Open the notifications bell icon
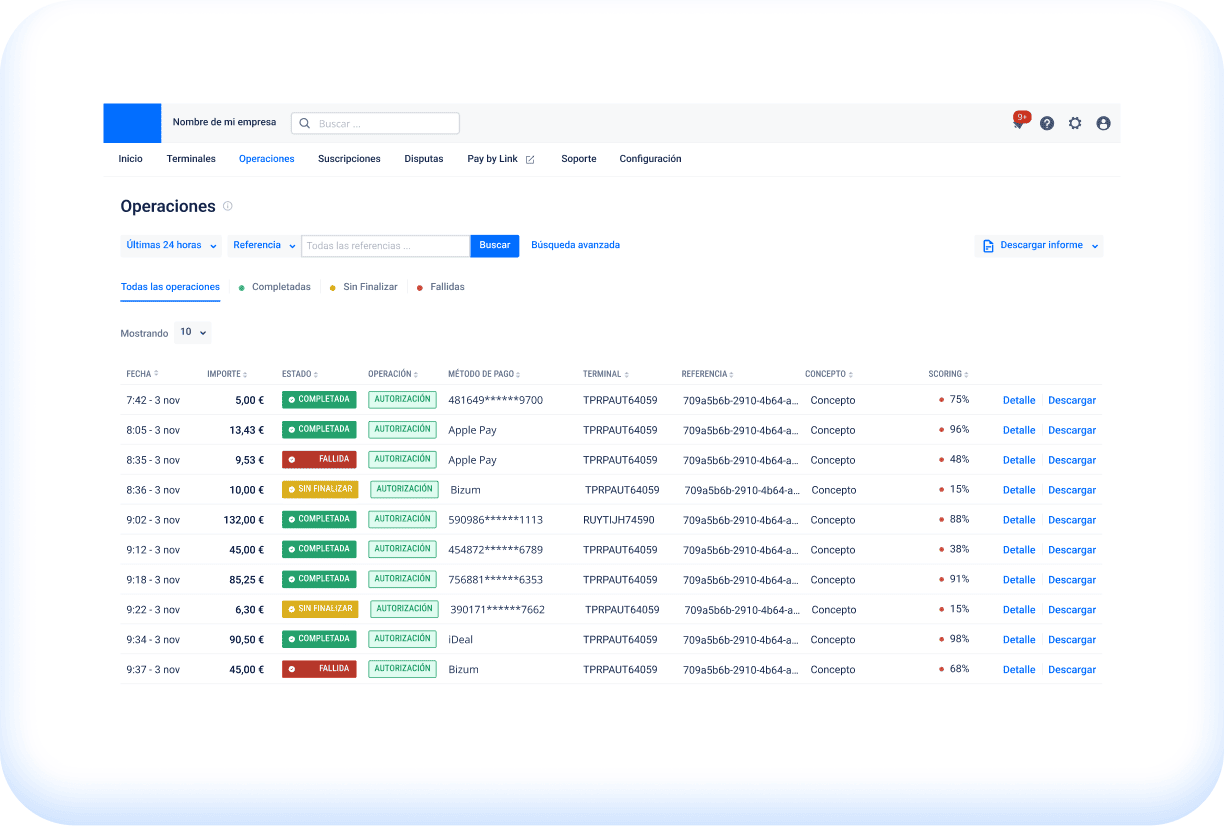The image size is (1224, 826). click(1019, 122)
